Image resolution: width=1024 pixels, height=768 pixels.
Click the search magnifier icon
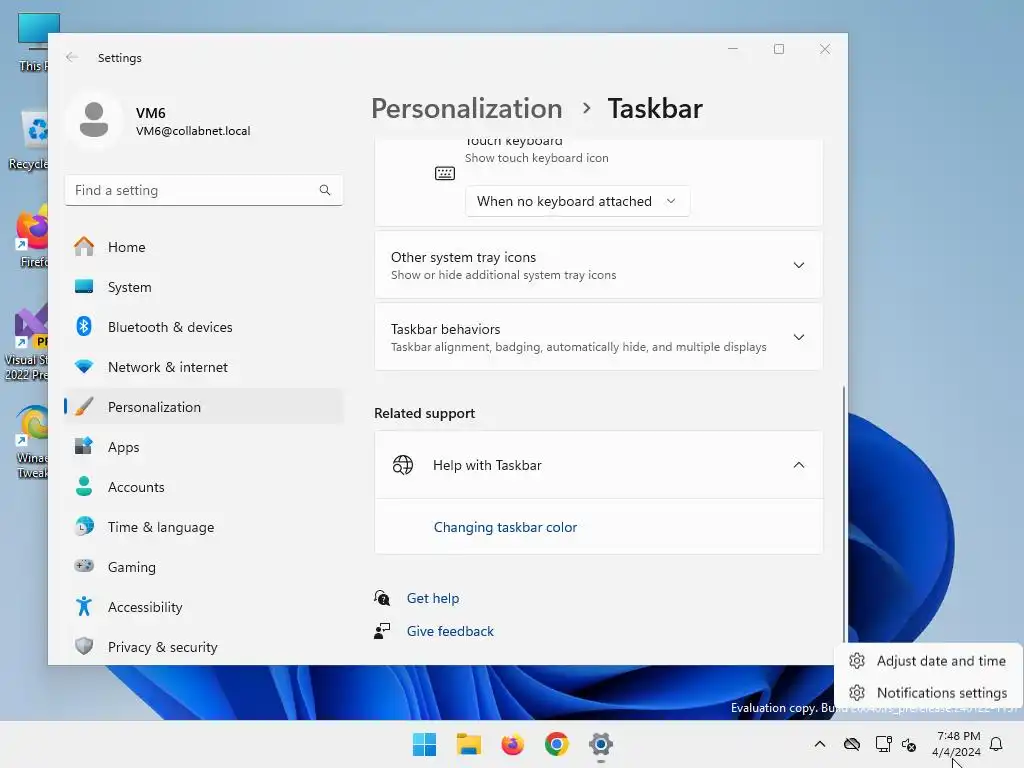point(325,190)
